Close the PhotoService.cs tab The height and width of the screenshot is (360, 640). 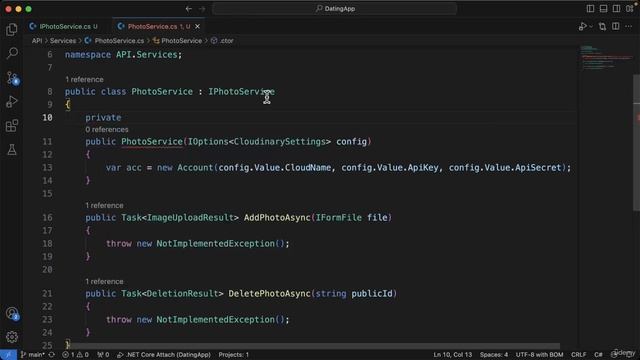(x=198, y=27)
